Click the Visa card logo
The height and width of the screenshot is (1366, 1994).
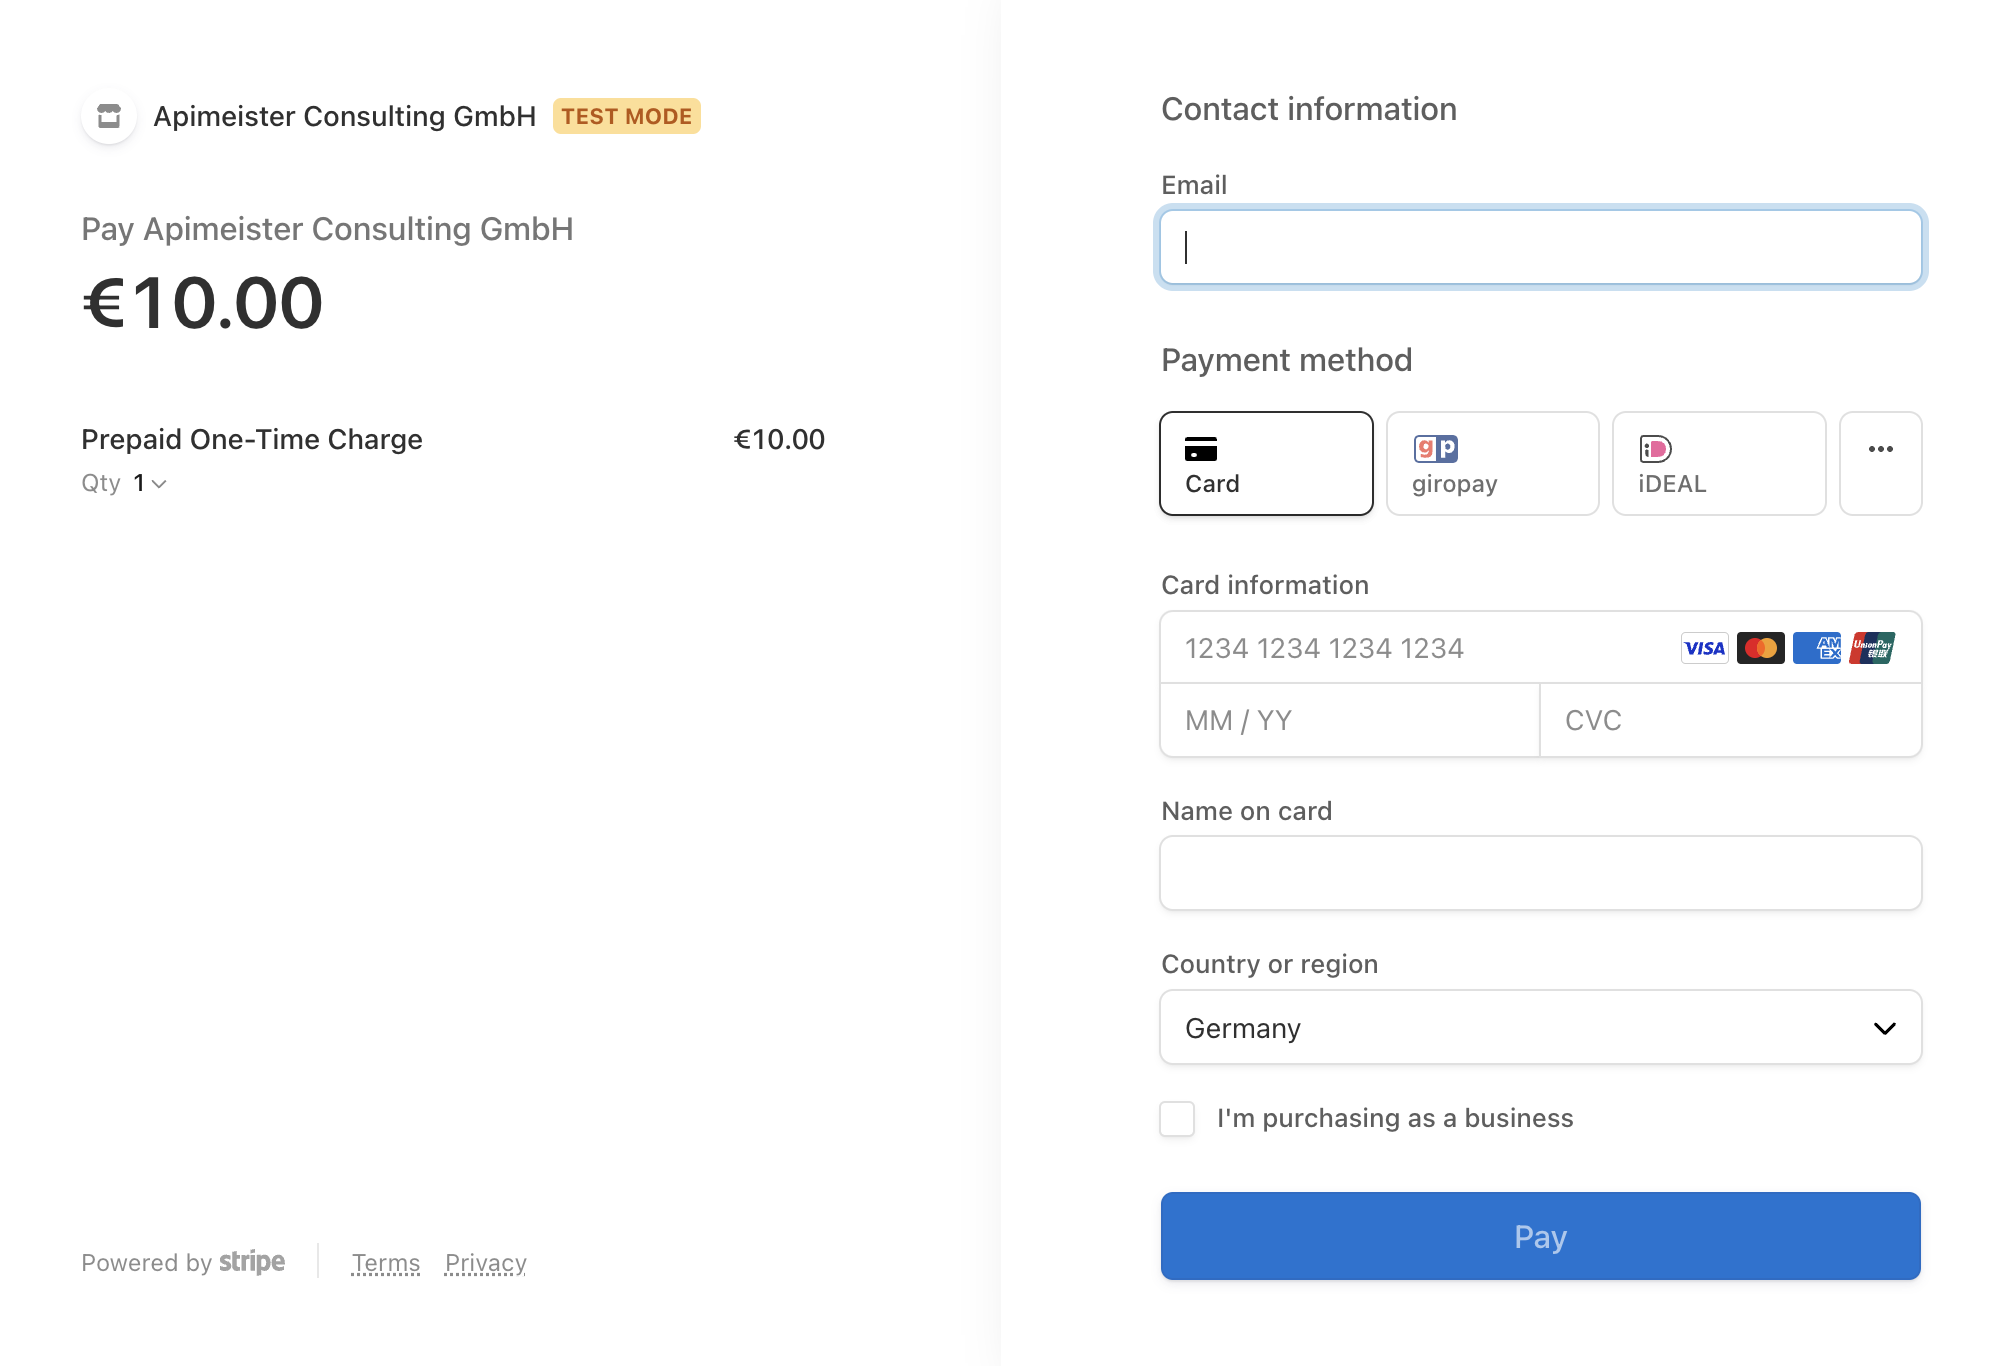[1704, 648]
